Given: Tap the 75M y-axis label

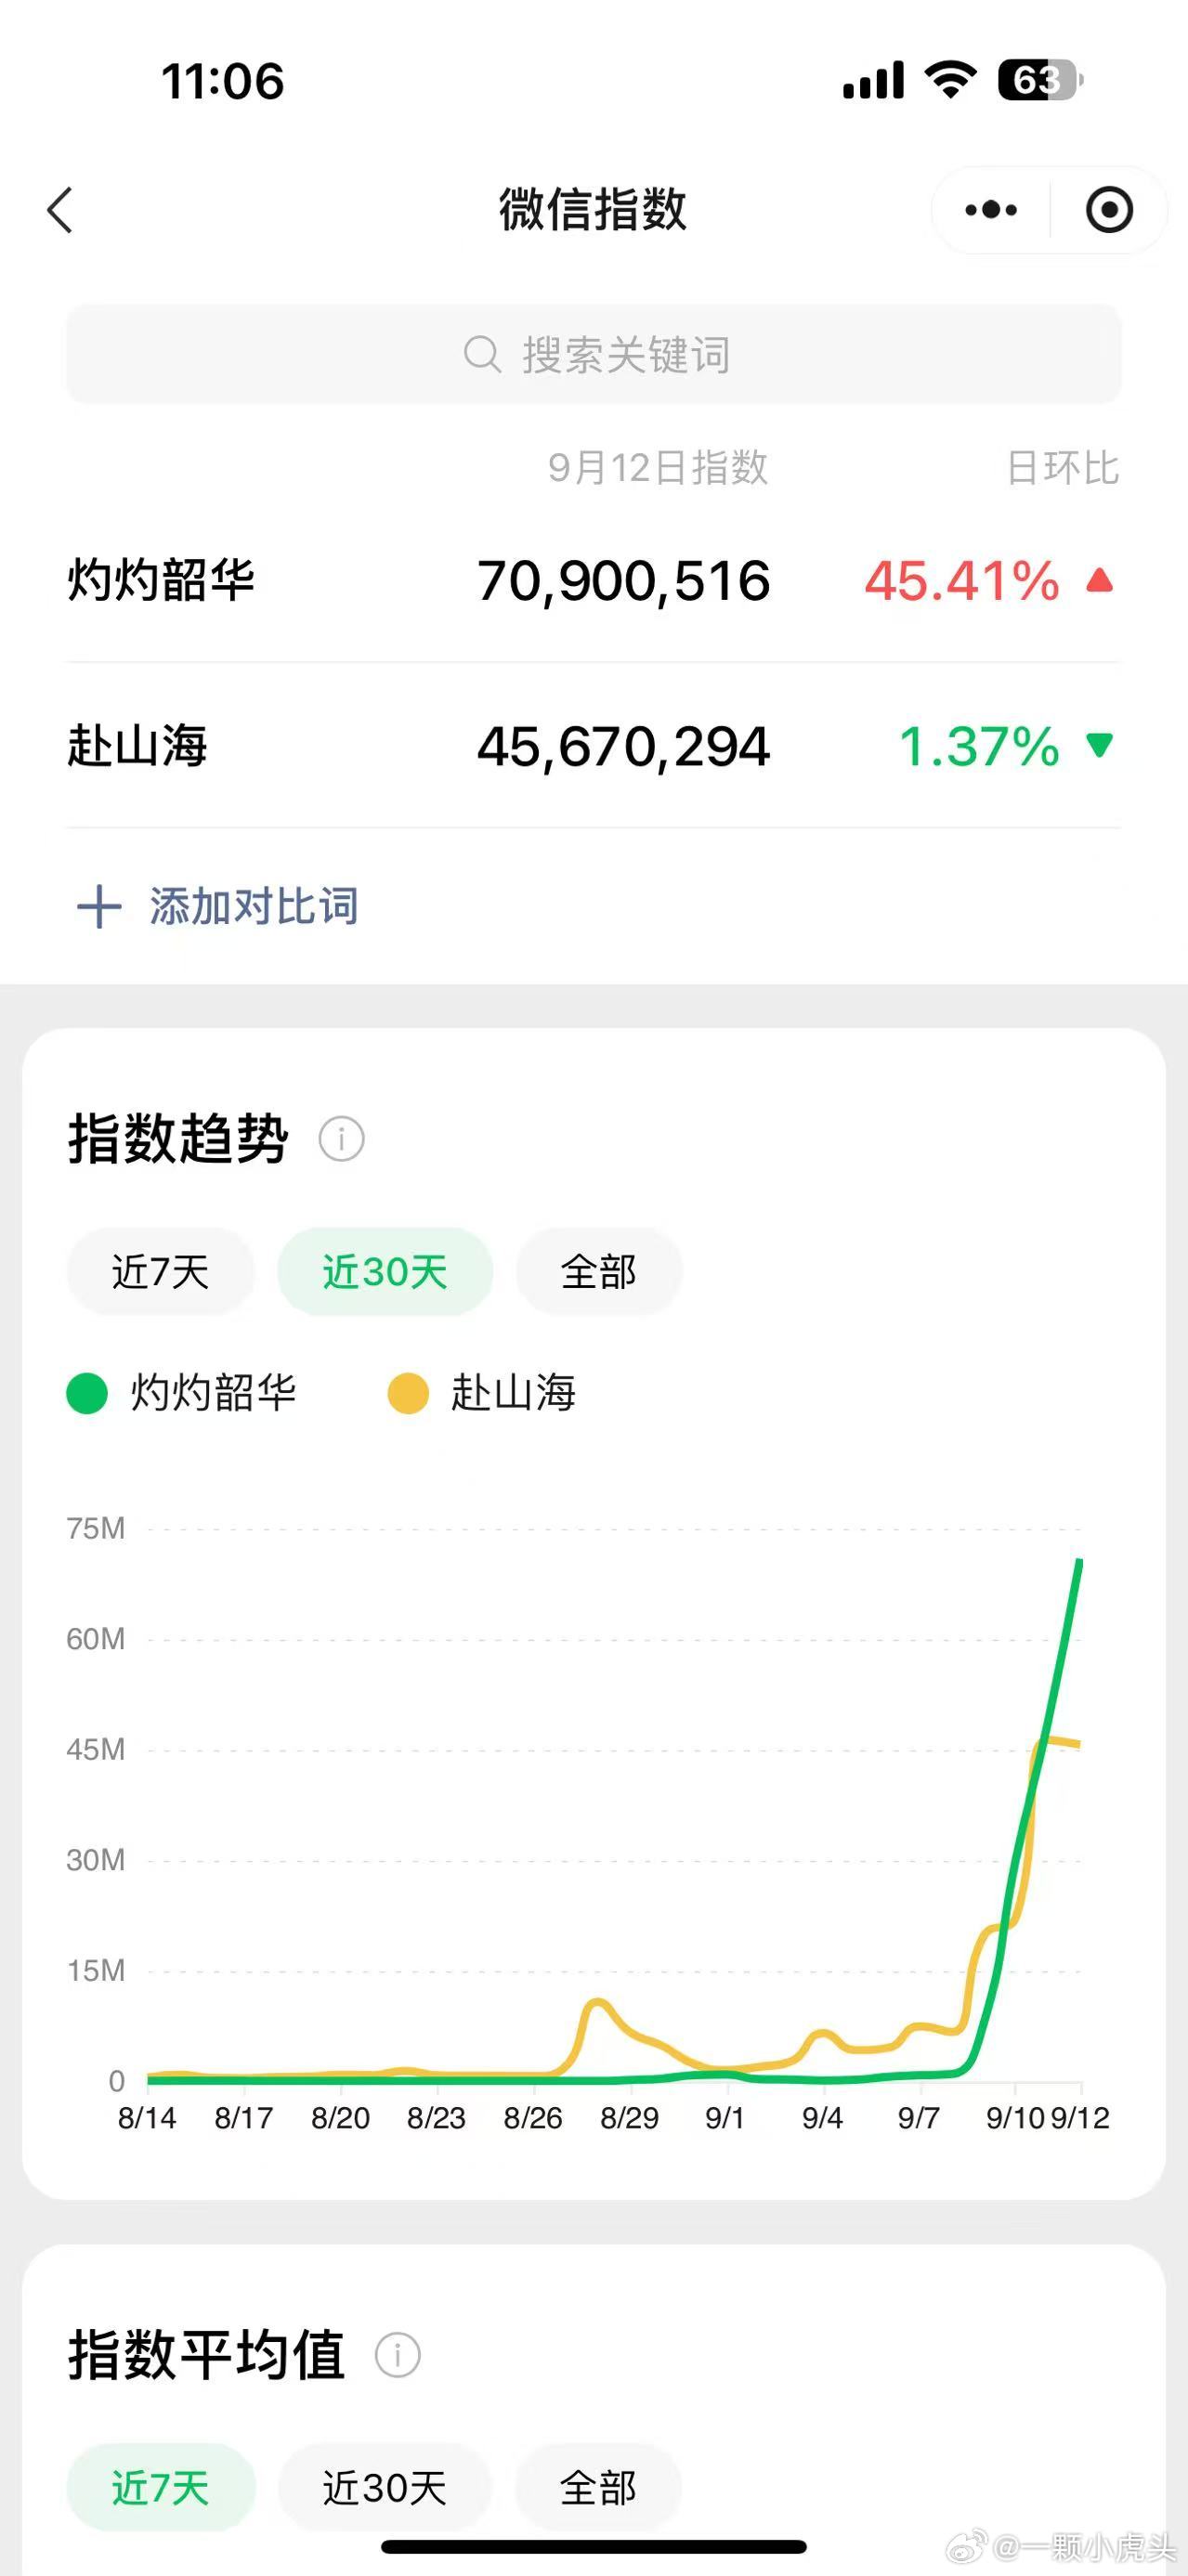Looking at the screenshot, I should coord(95,1528).
